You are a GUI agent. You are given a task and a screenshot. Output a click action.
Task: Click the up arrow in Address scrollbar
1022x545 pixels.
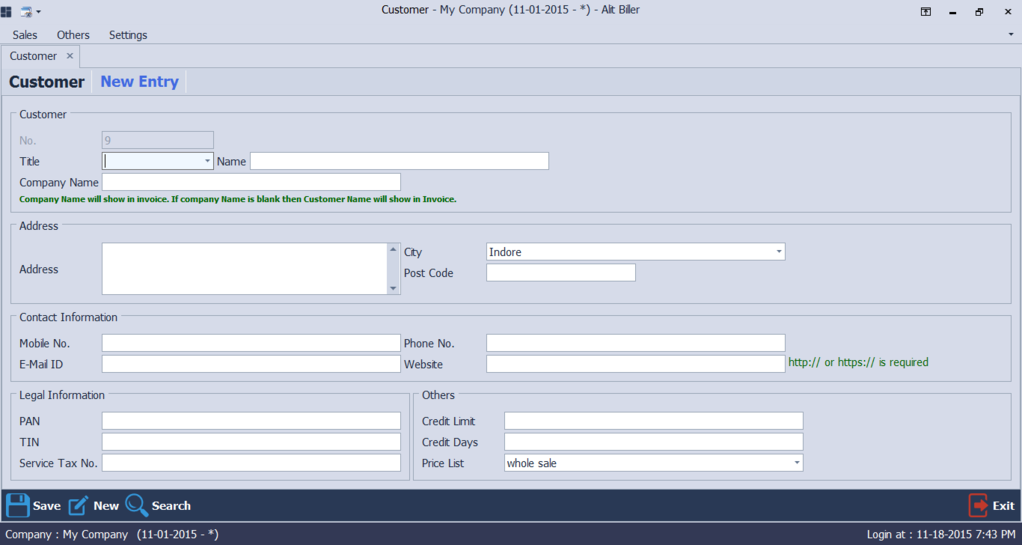point(393,249)
